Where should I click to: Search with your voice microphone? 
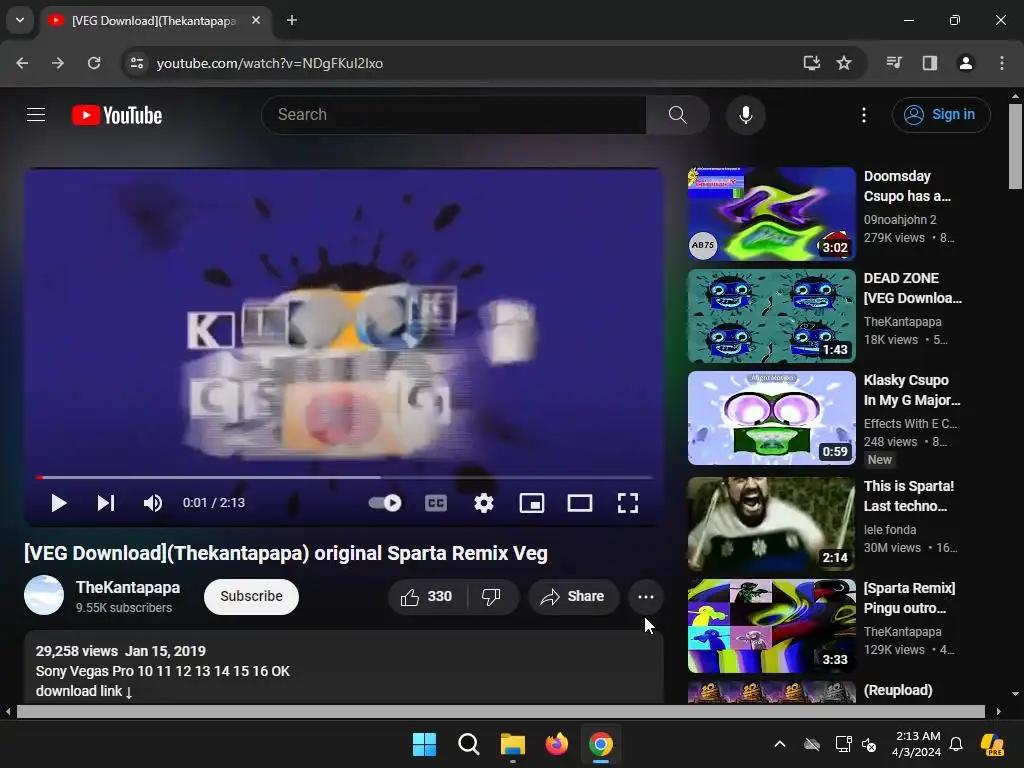[746, 115]
